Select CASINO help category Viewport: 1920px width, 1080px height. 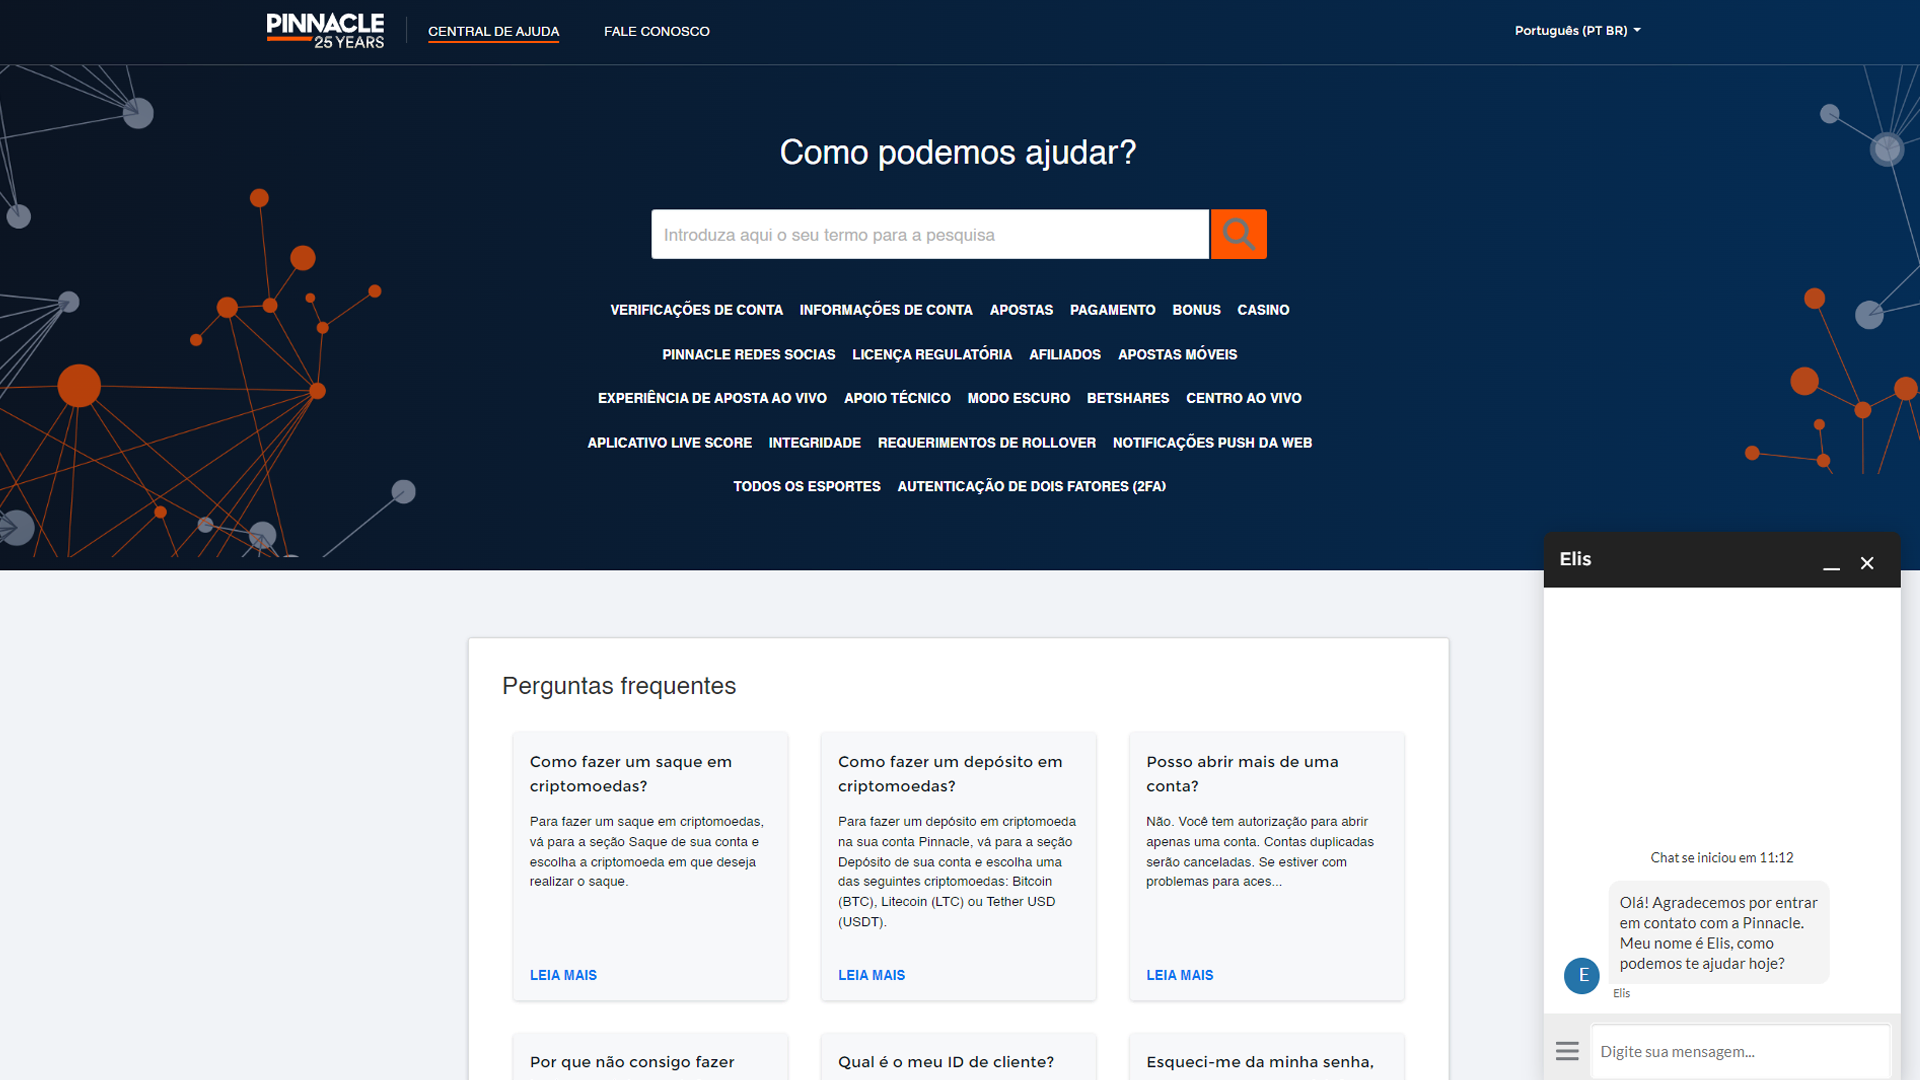1261,309
